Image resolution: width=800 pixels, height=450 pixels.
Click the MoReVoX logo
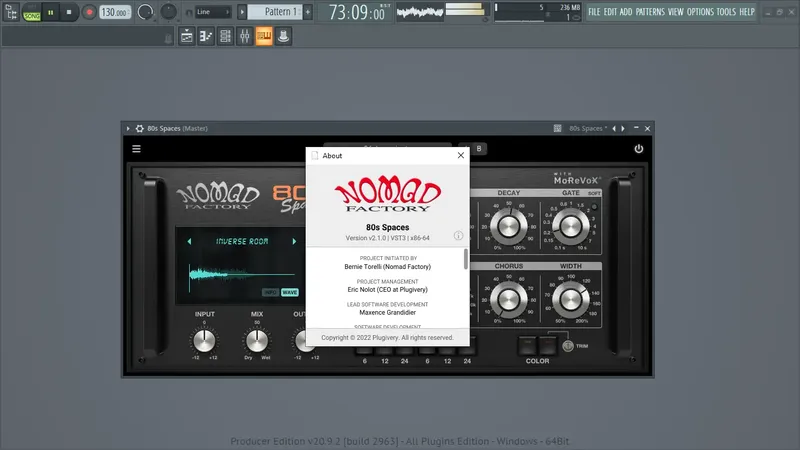[x=577, y=179]
